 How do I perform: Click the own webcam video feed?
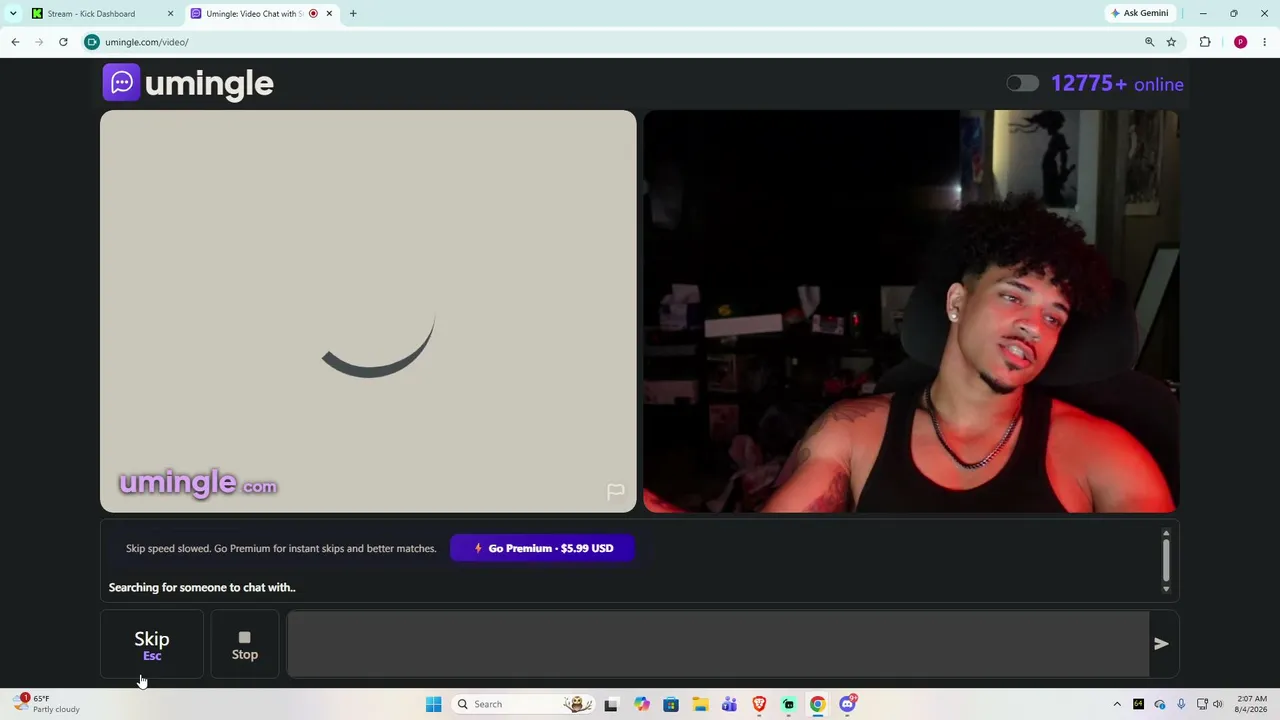pos(911,311)
